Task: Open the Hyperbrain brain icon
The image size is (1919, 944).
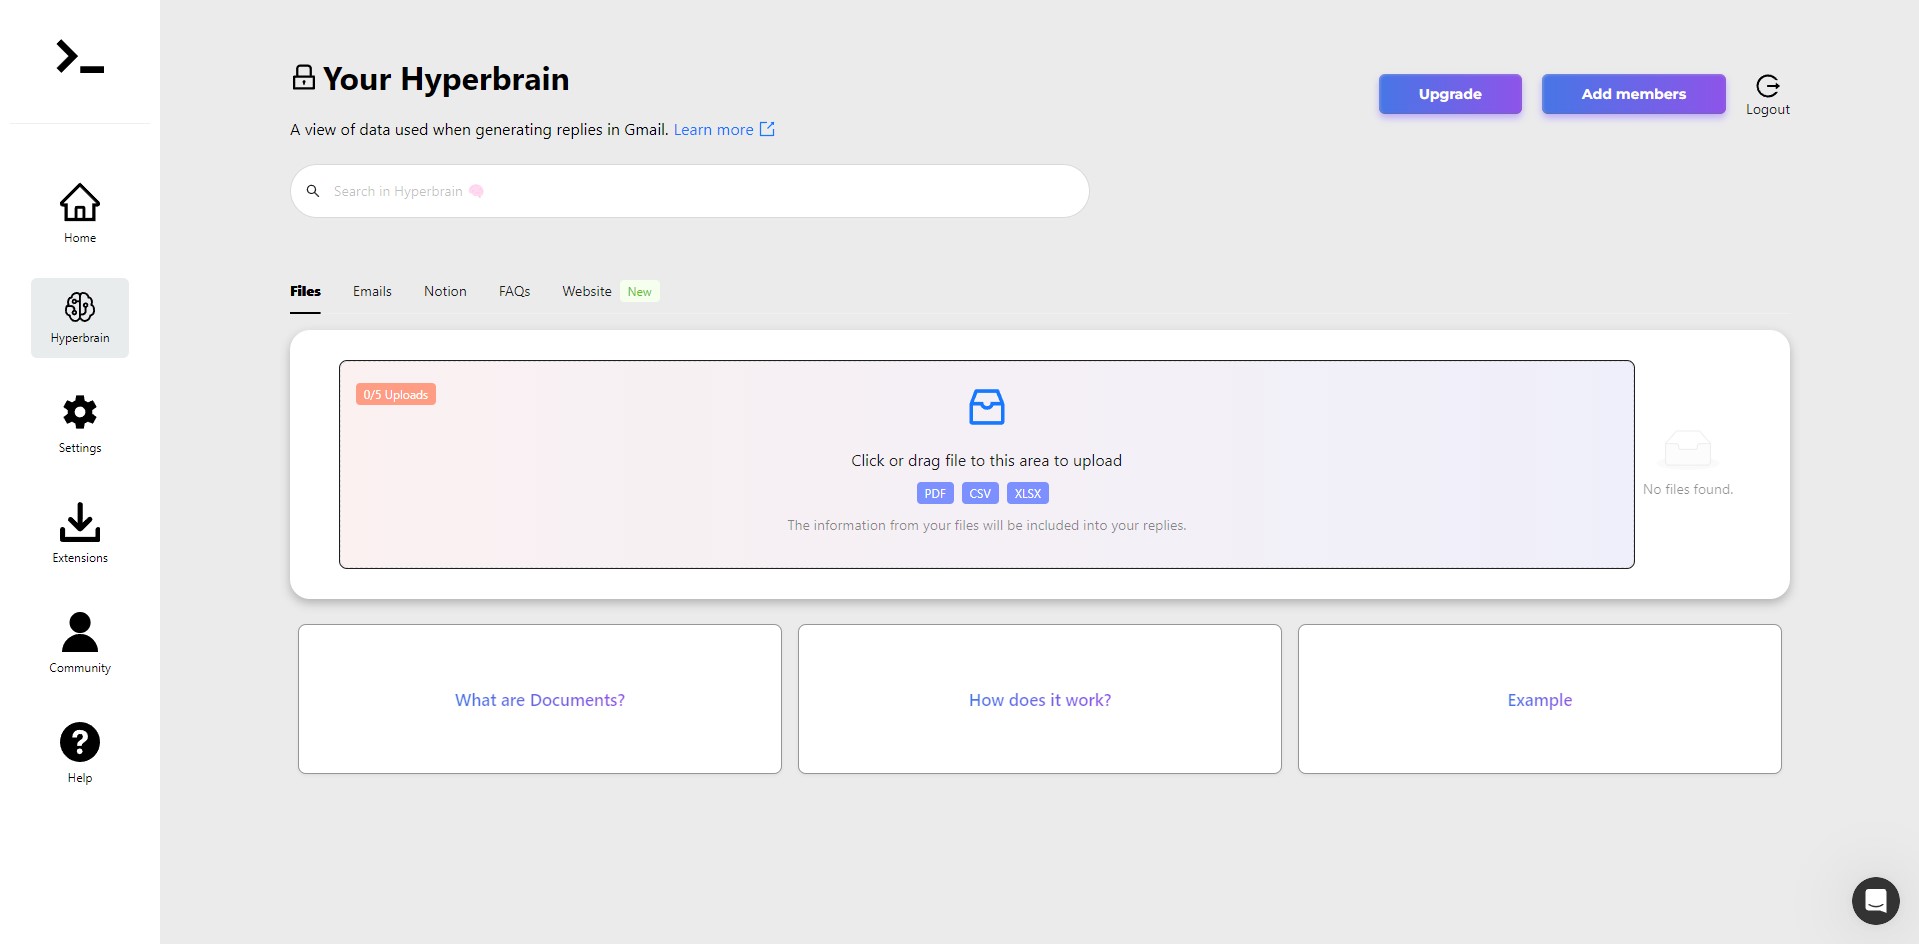Action: pos(80,307)
